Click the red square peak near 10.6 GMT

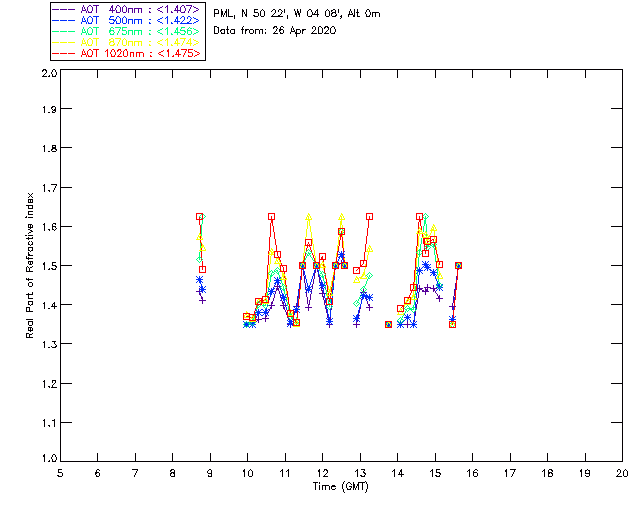click(x=271, y=216)
